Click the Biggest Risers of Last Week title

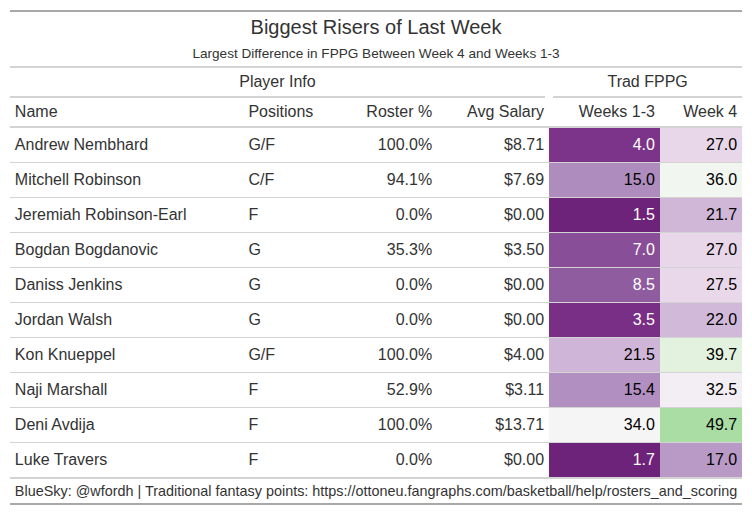point(376,27)
